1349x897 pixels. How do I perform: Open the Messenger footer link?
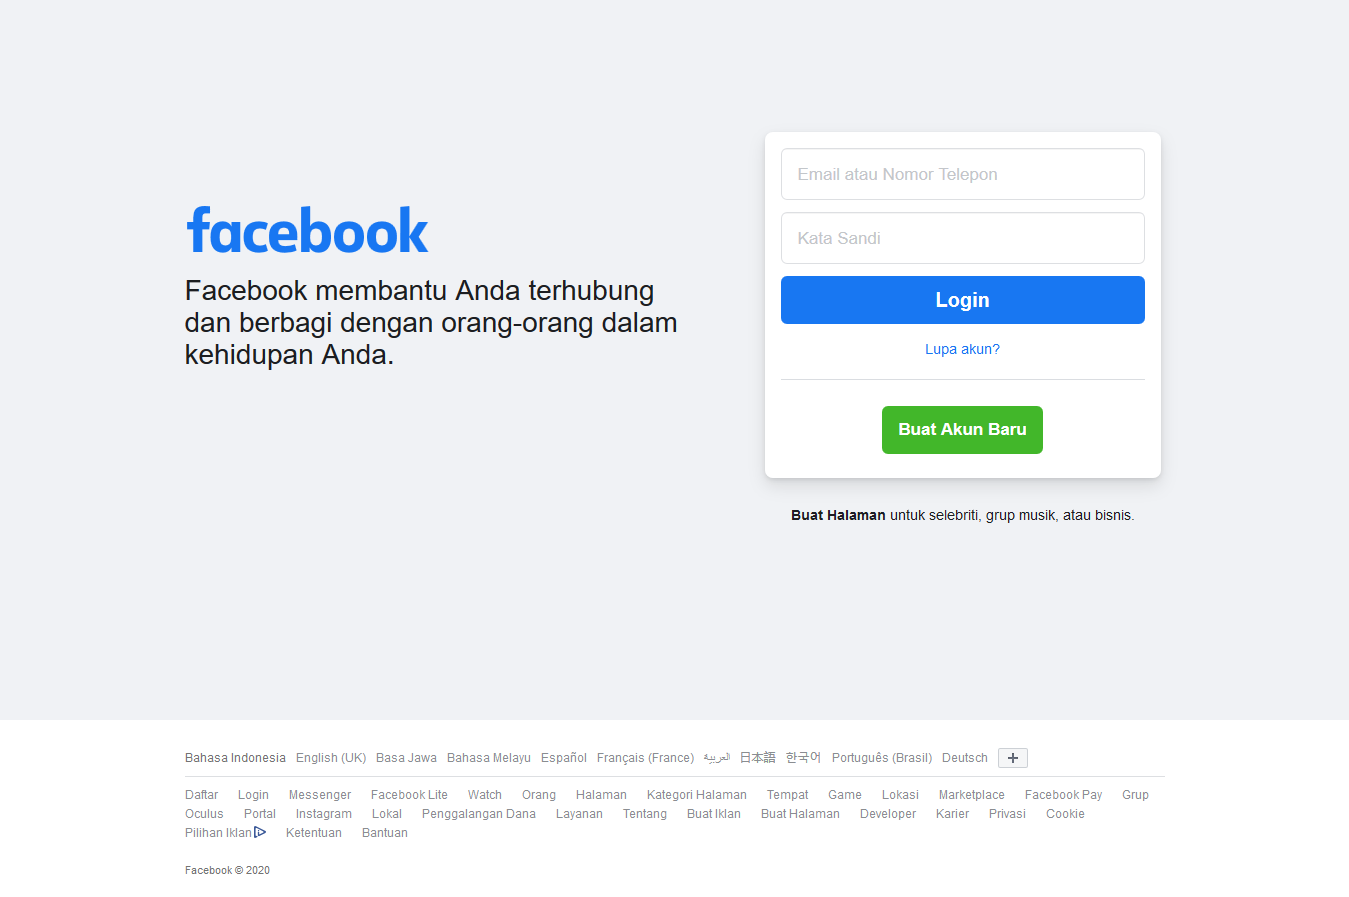[320, 795]
